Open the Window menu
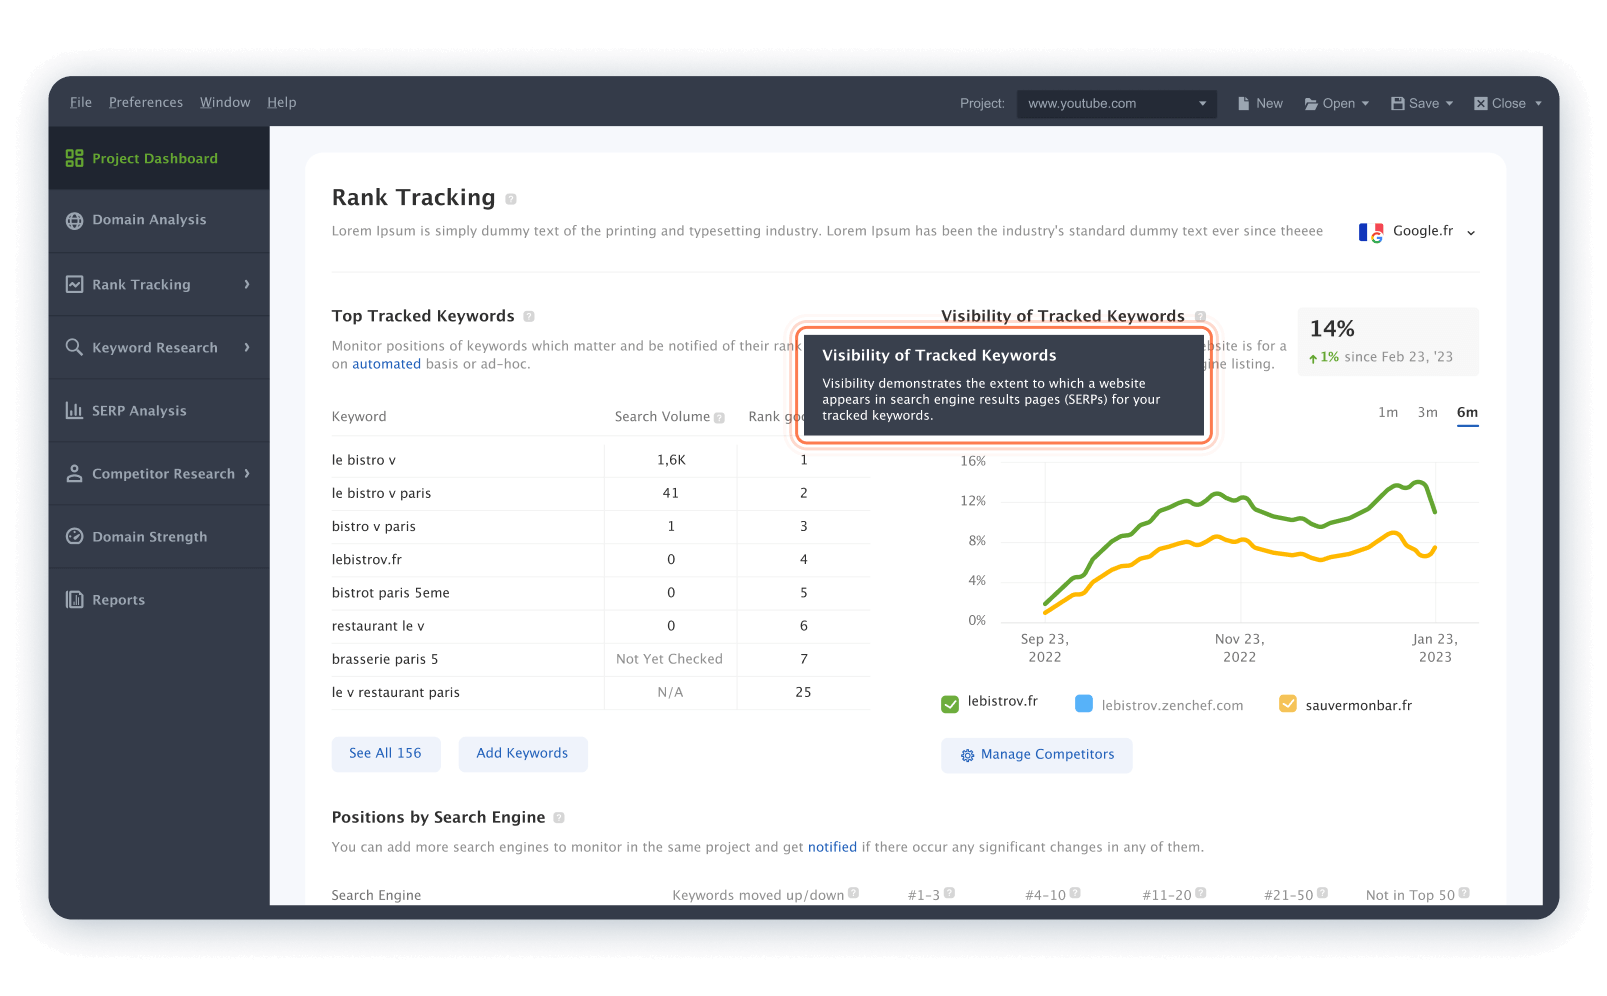Image resolution: width=1607 pixels, height=996 pixels. (225, 102)
